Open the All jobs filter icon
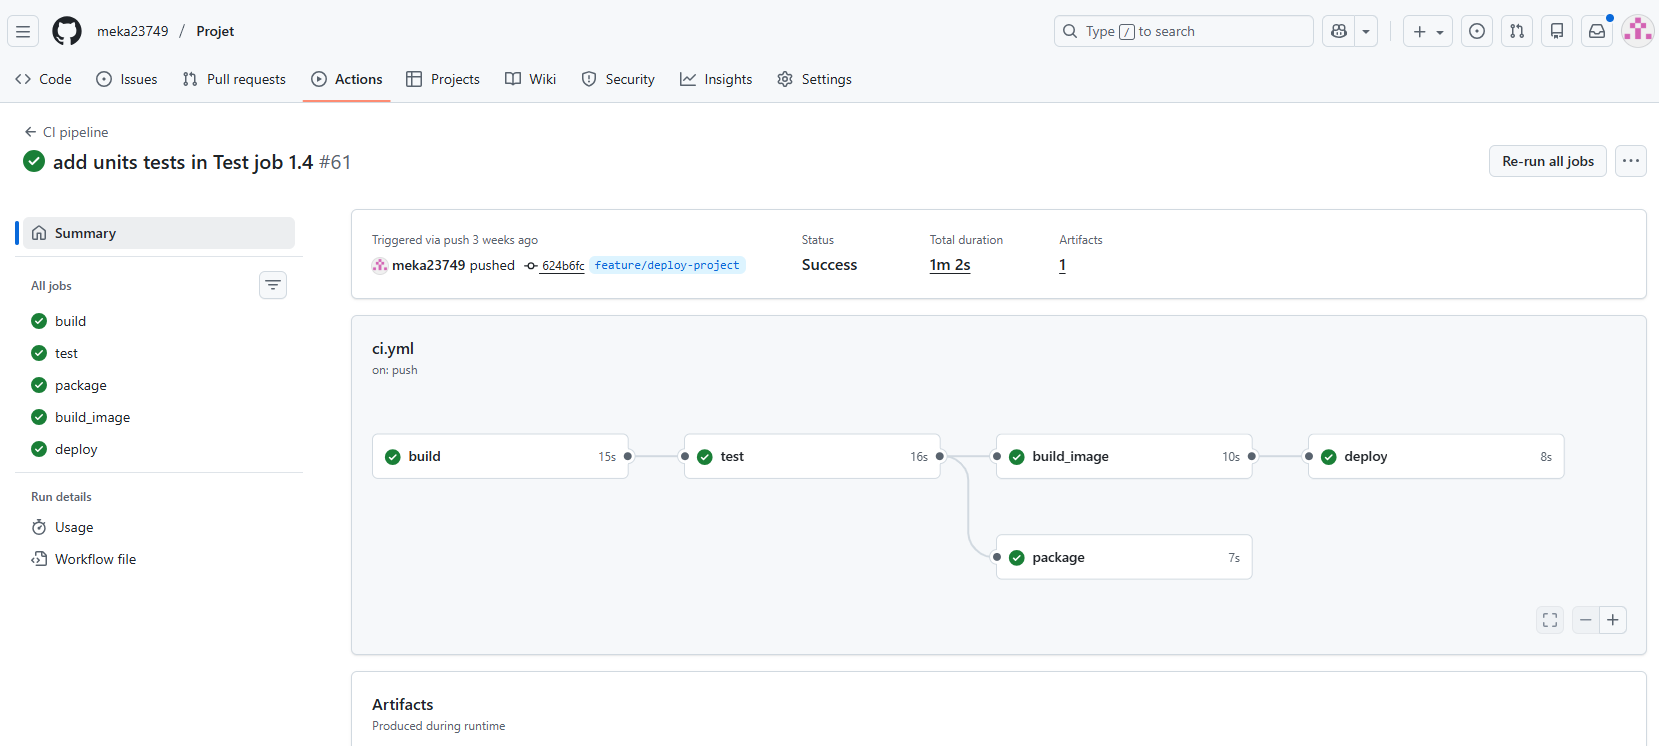1659x746 pixels. click(273, 285)
